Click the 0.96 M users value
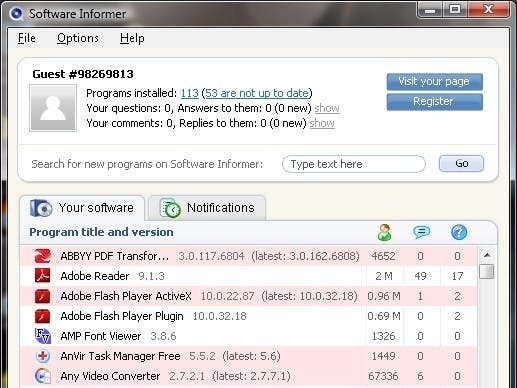The image size is (517, 388). point(384,296)
